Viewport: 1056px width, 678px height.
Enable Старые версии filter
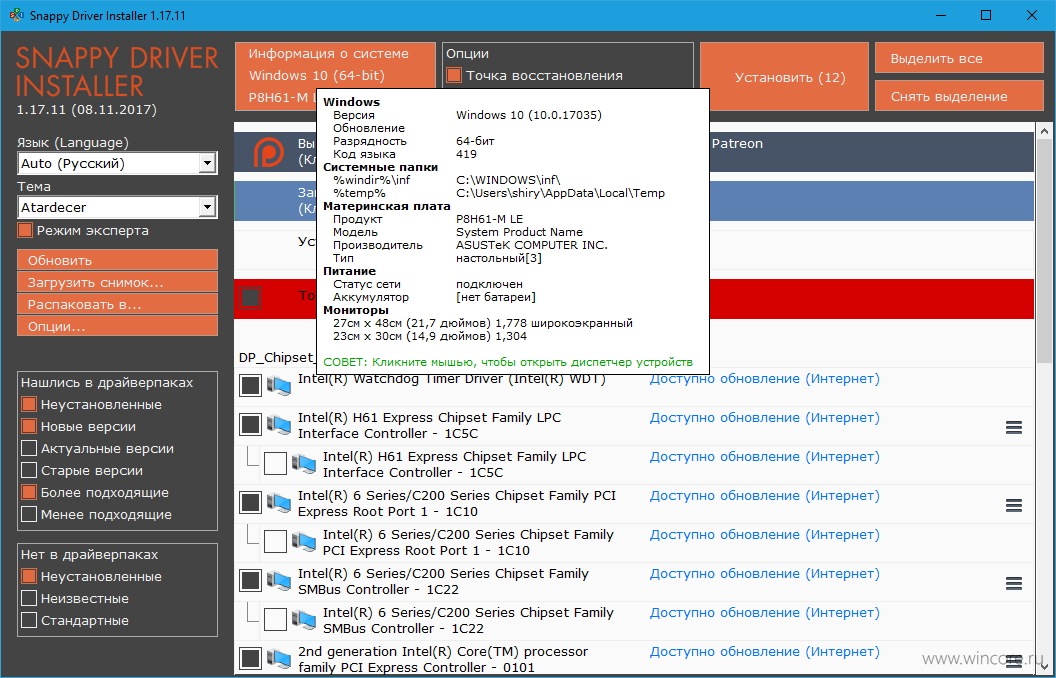point(29,471)
